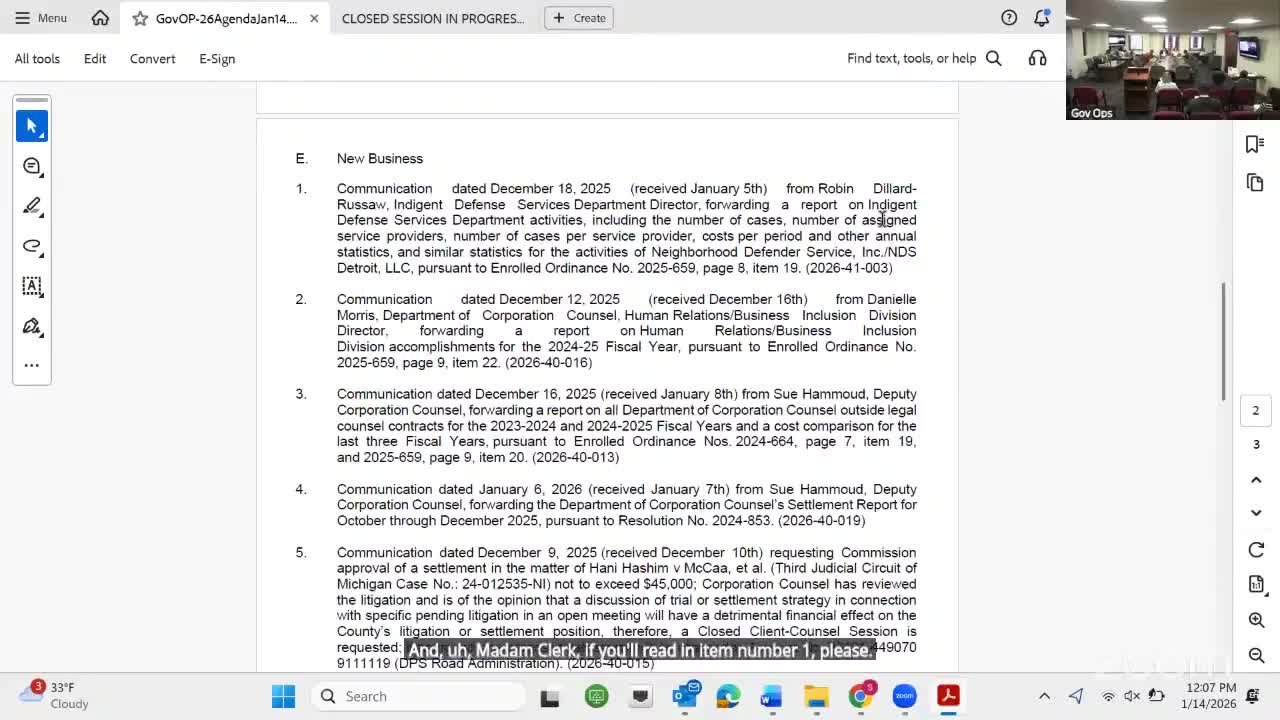Toggle actual size page view
Image resolution: width=1280 pixels, height=720 pixels.
coord(1256,584)
